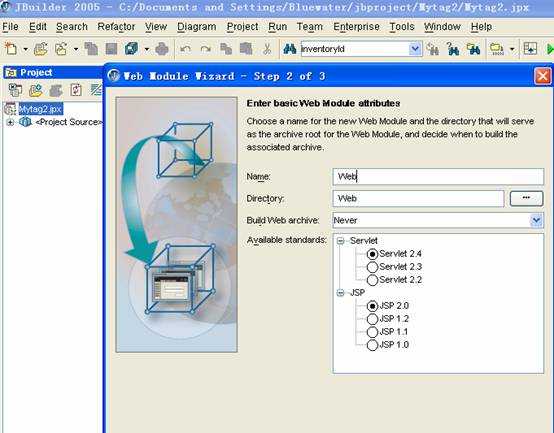The width and height of the screenshot is (554, 433).
Task: Click the Project Source tree item label
Action: 69,122
